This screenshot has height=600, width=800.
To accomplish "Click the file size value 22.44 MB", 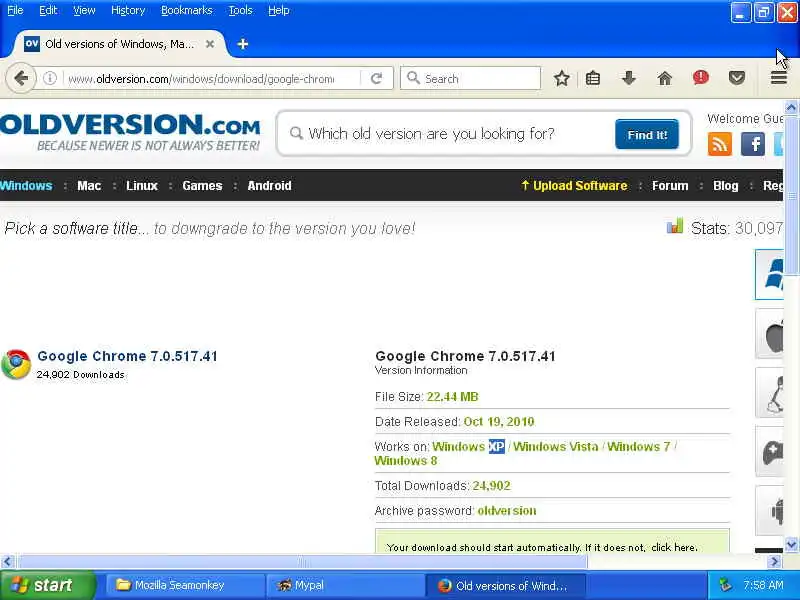I will pos(452,397).
